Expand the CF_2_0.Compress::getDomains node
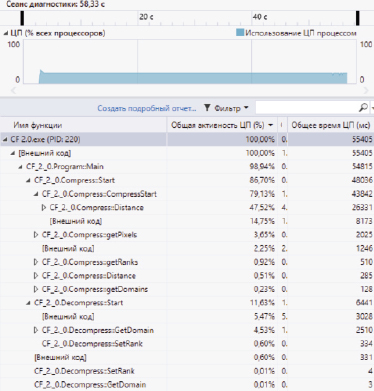 pyautogui.click(x=36, y=289)
